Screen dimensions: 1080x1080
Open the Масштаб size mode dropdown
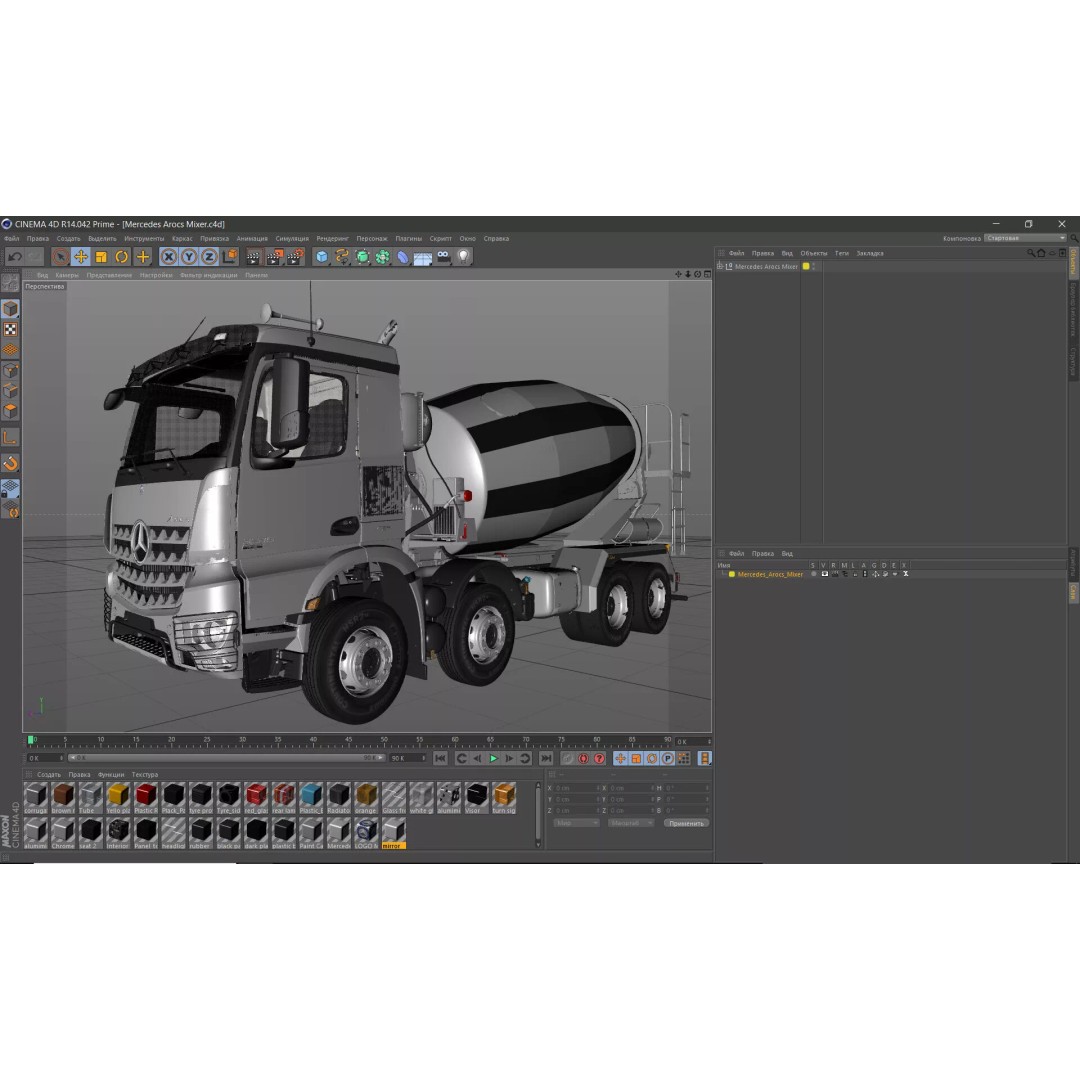click(x=631, y=823)
